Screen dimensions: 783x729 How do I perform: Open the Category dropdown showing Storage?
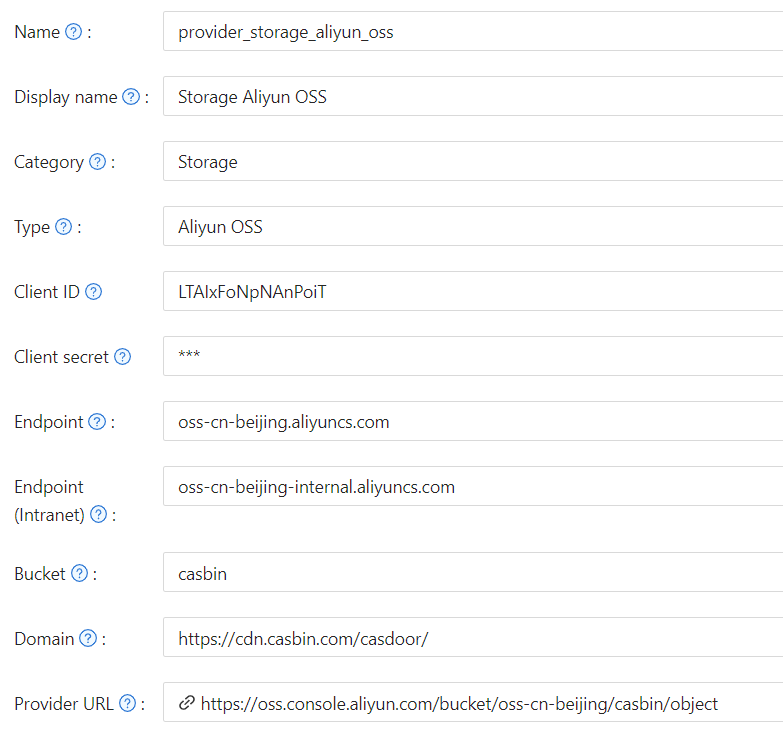(472, 162)
